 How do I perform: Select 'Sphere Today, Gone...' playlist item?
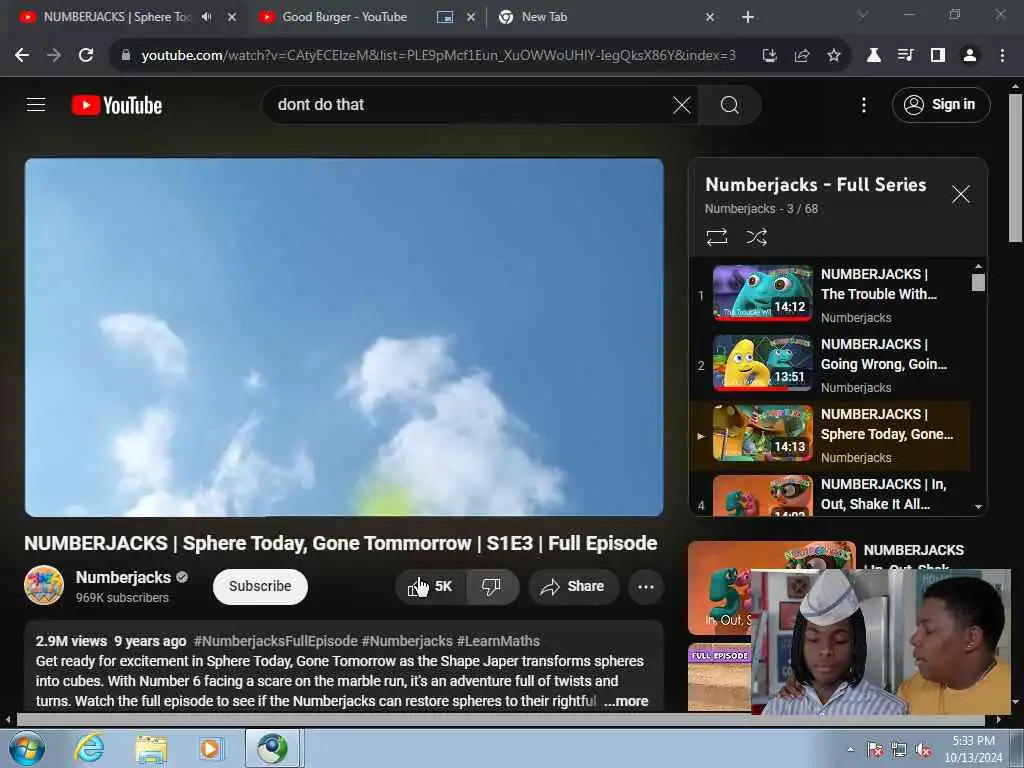[x=829, y=434]
